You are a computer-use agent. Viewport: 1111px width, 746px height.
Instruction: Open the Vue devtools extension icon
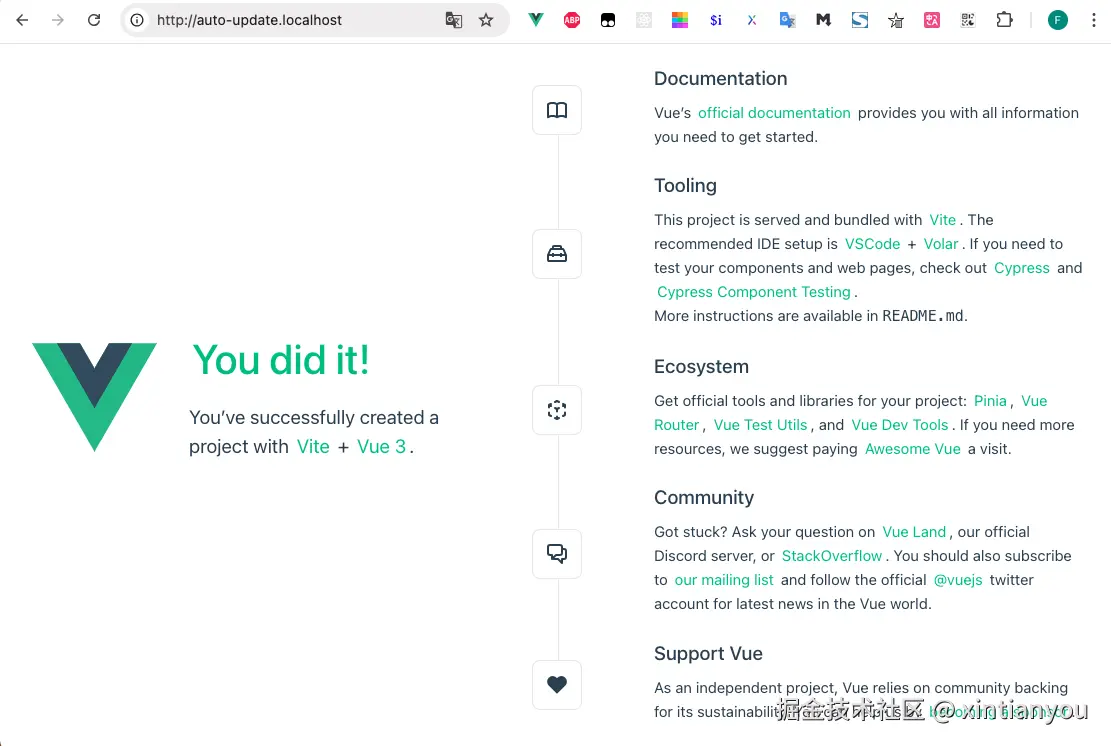pos(536,20)
